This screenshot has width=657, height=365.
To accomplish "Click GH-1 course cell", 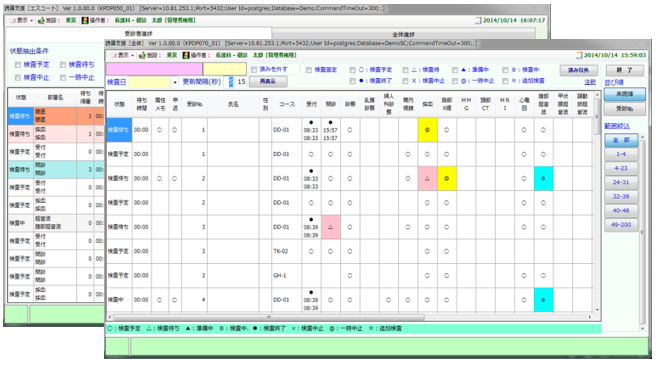I will pos(287,276).
